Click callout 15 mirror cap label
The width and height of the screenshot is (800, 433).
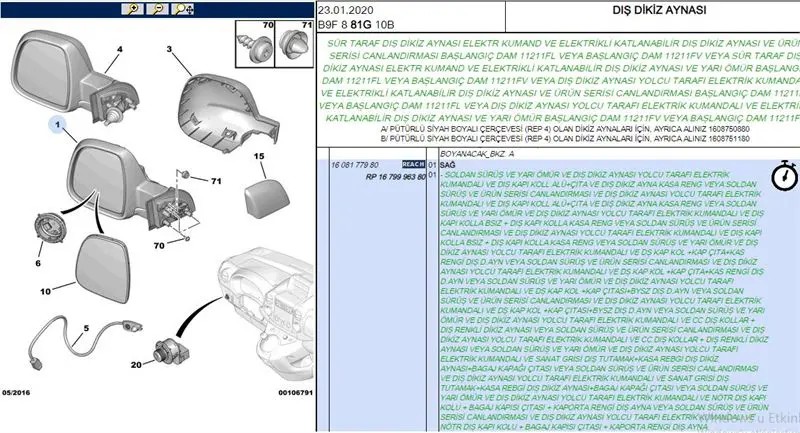pos(257,157)
